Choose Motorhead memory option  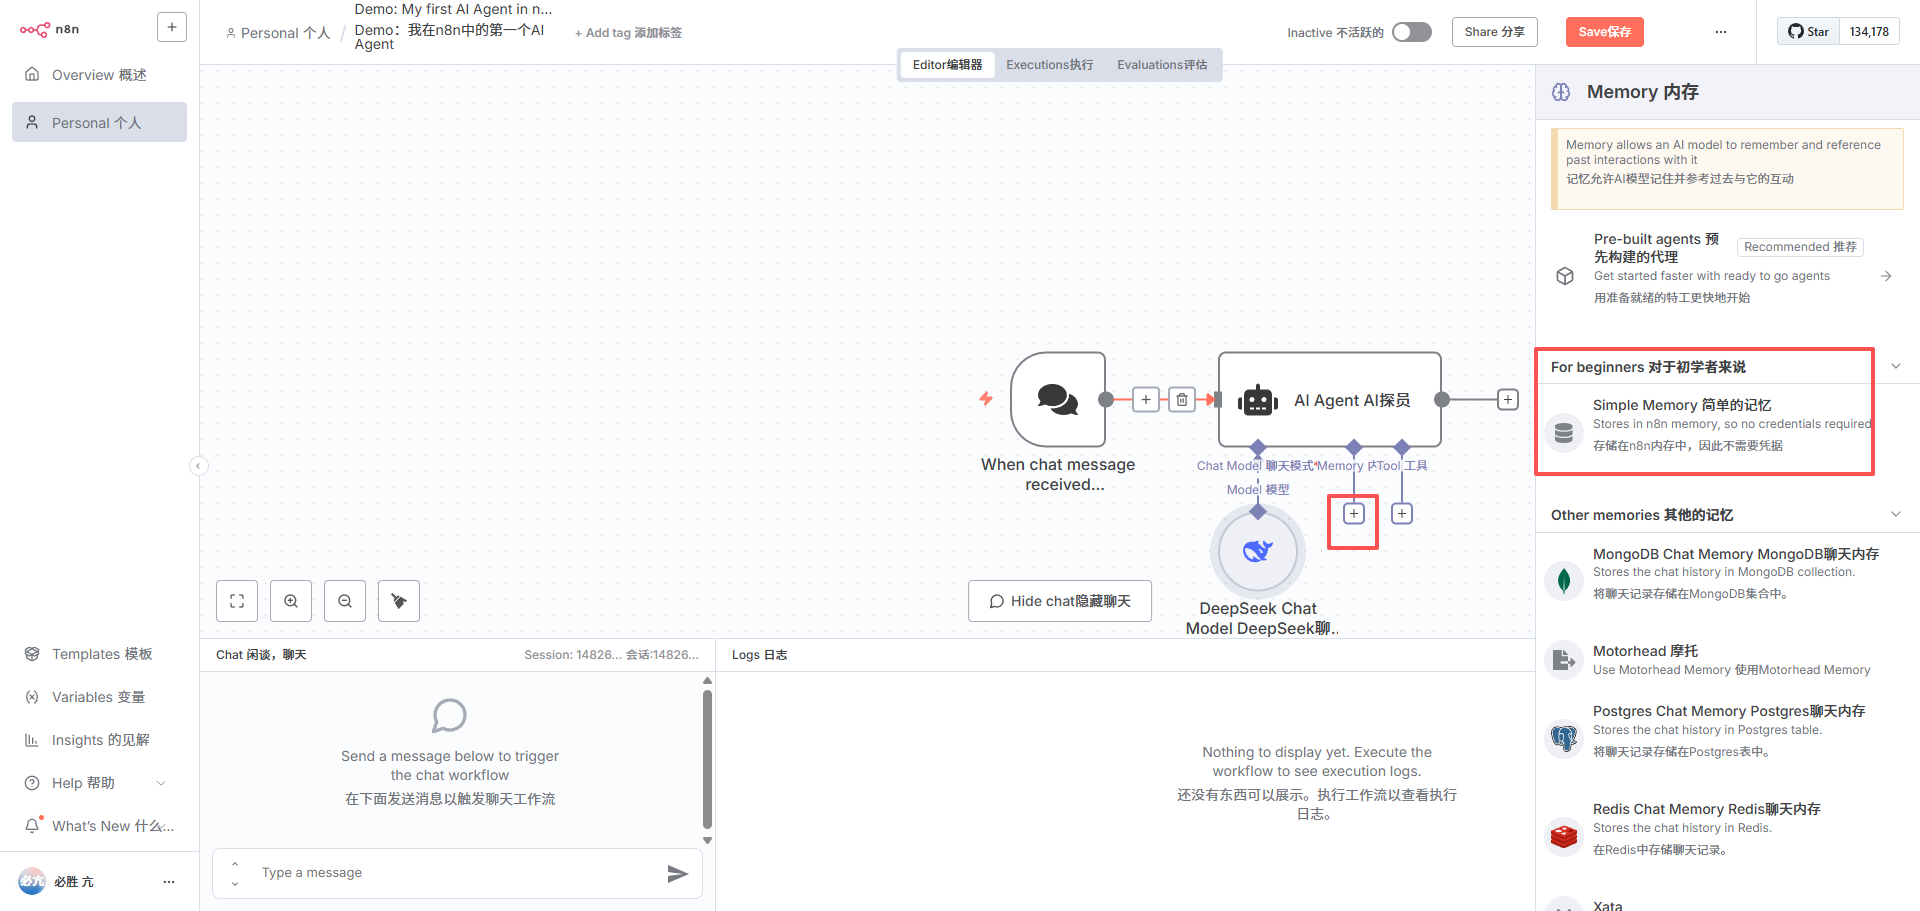click(x=1728, y=660)
